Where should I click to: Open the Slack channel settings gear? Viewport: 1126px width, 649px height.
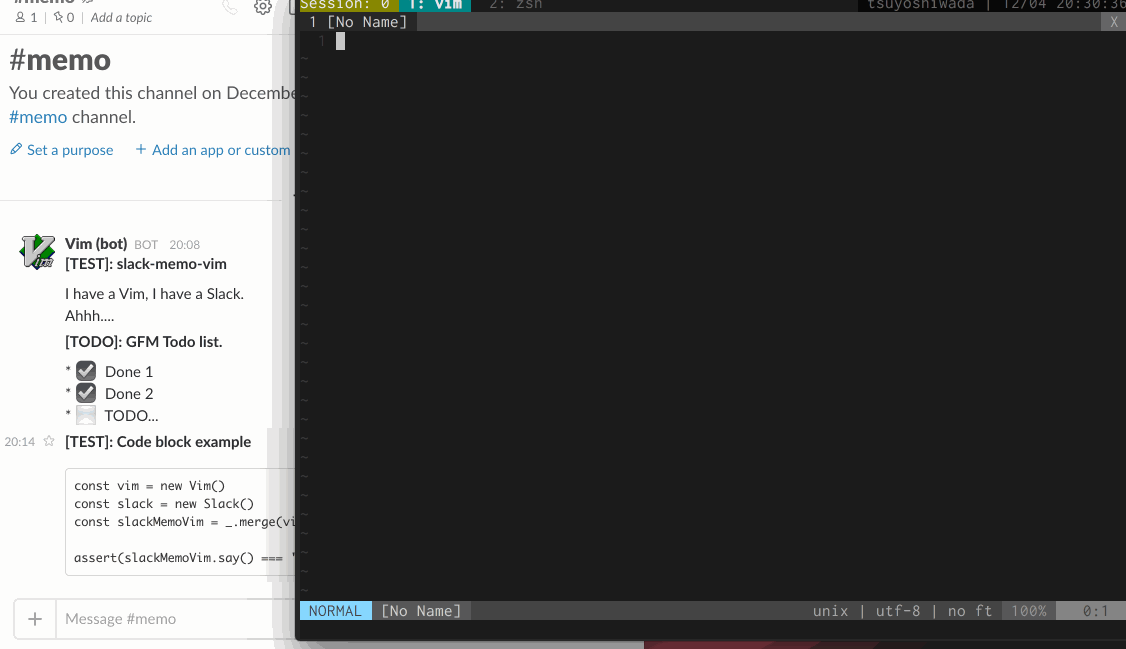263,7
